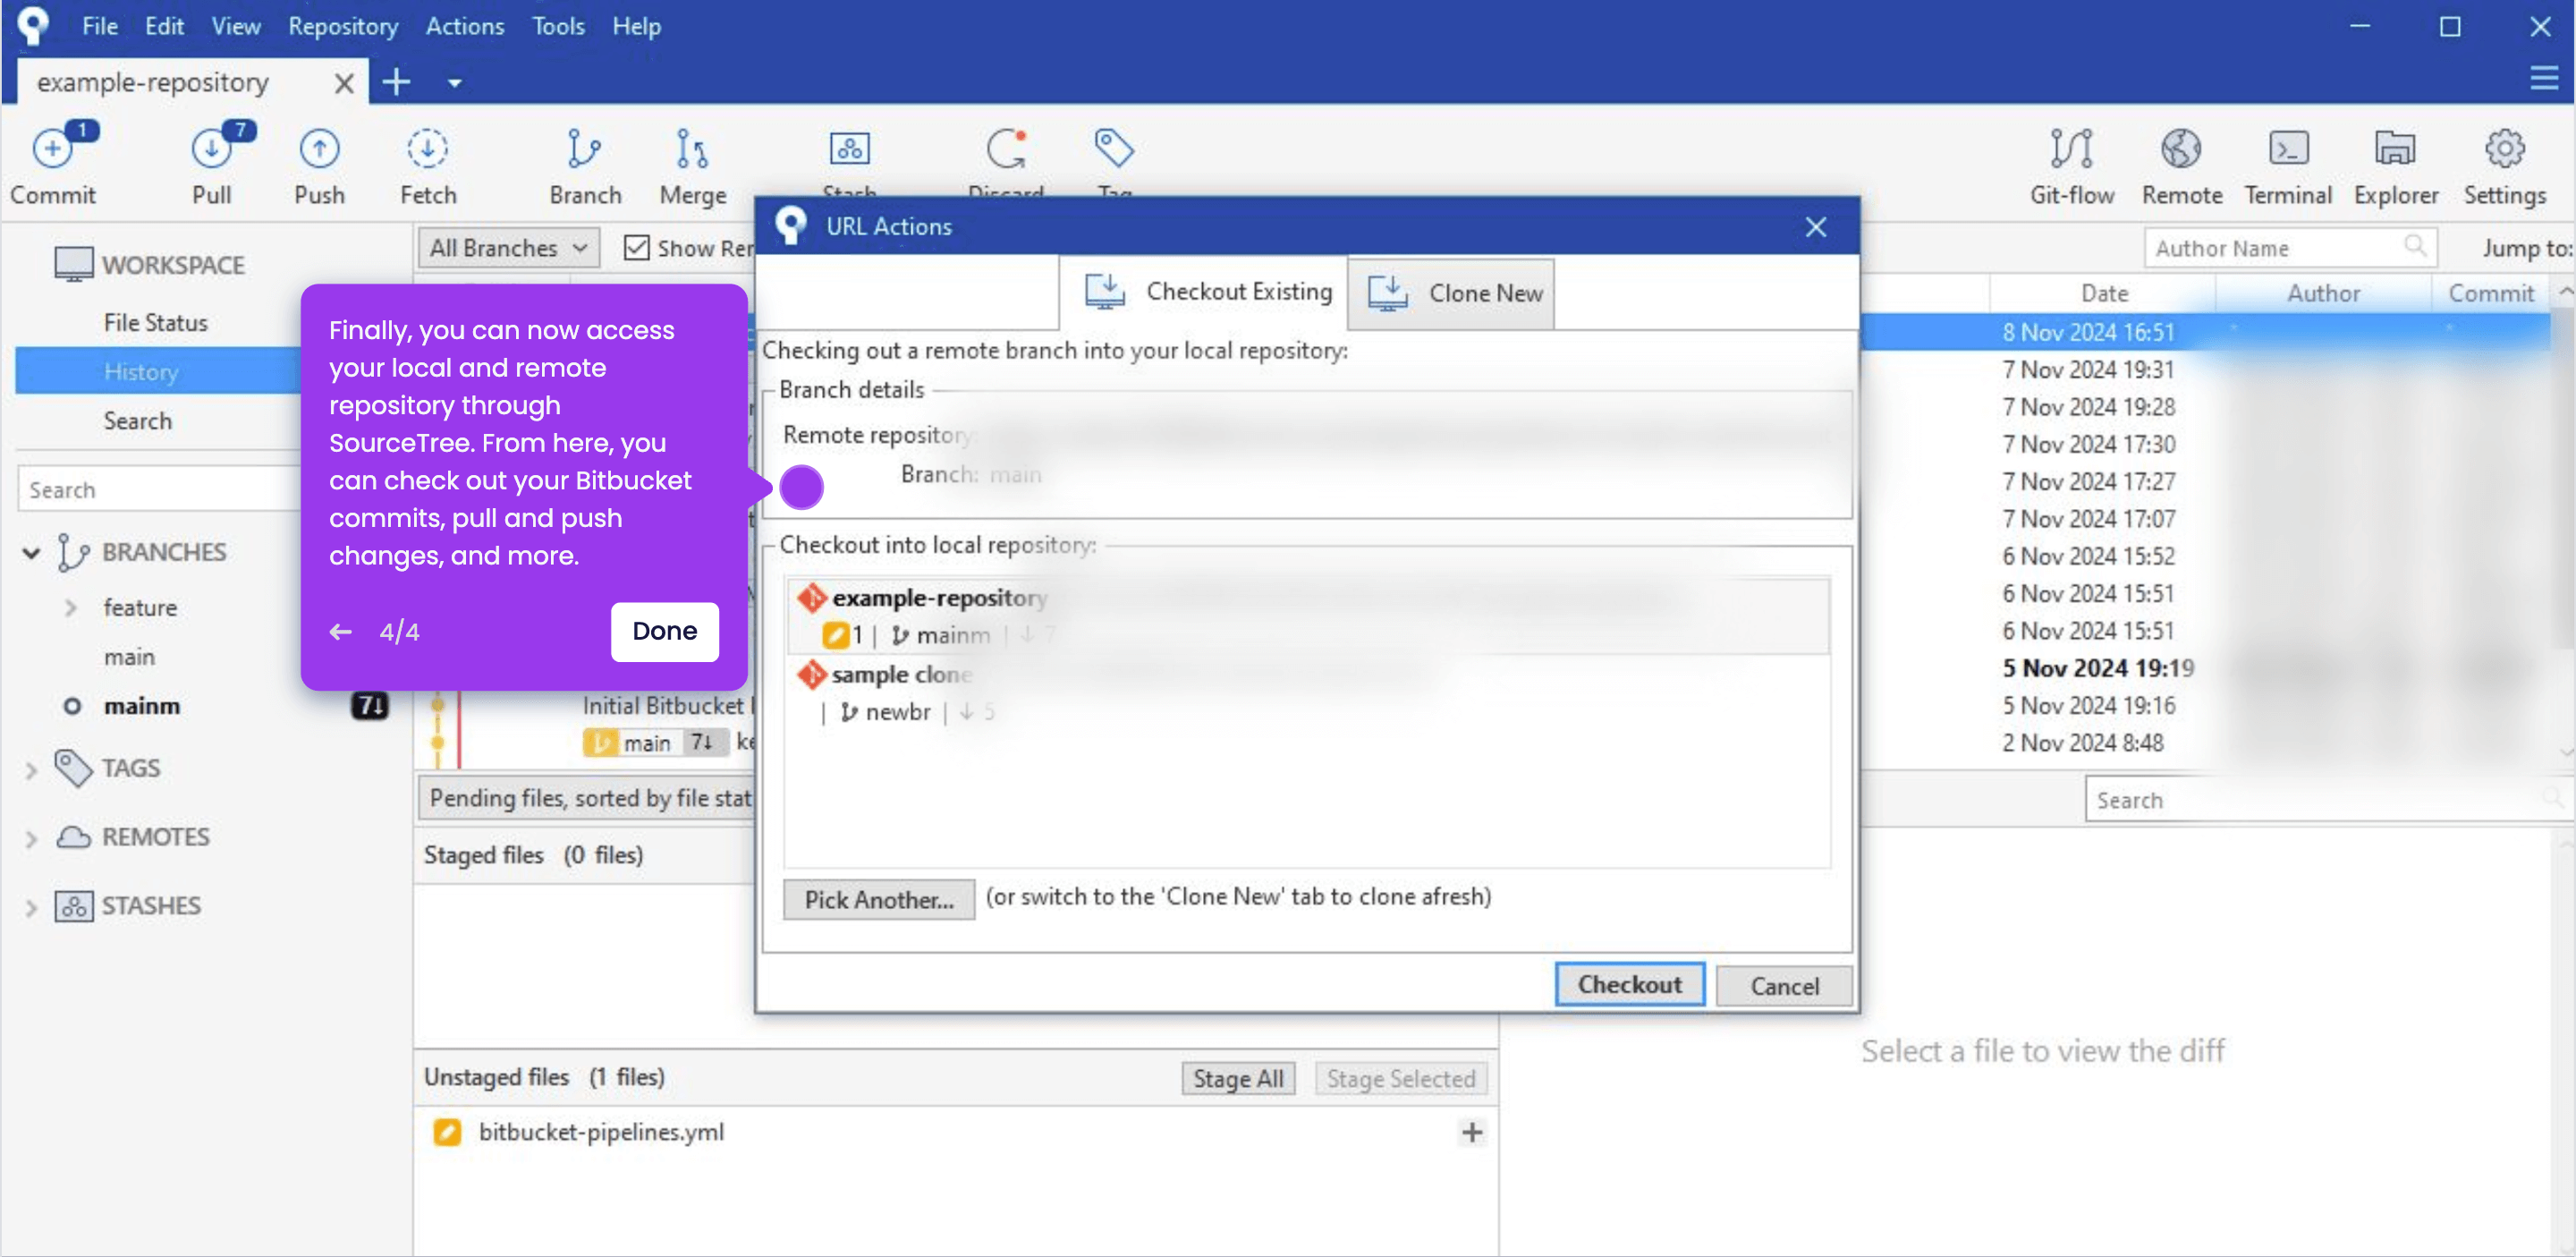Finish the tour with Done
The height and width of the screenshot is (1257, 2576).
pos(664,631)
